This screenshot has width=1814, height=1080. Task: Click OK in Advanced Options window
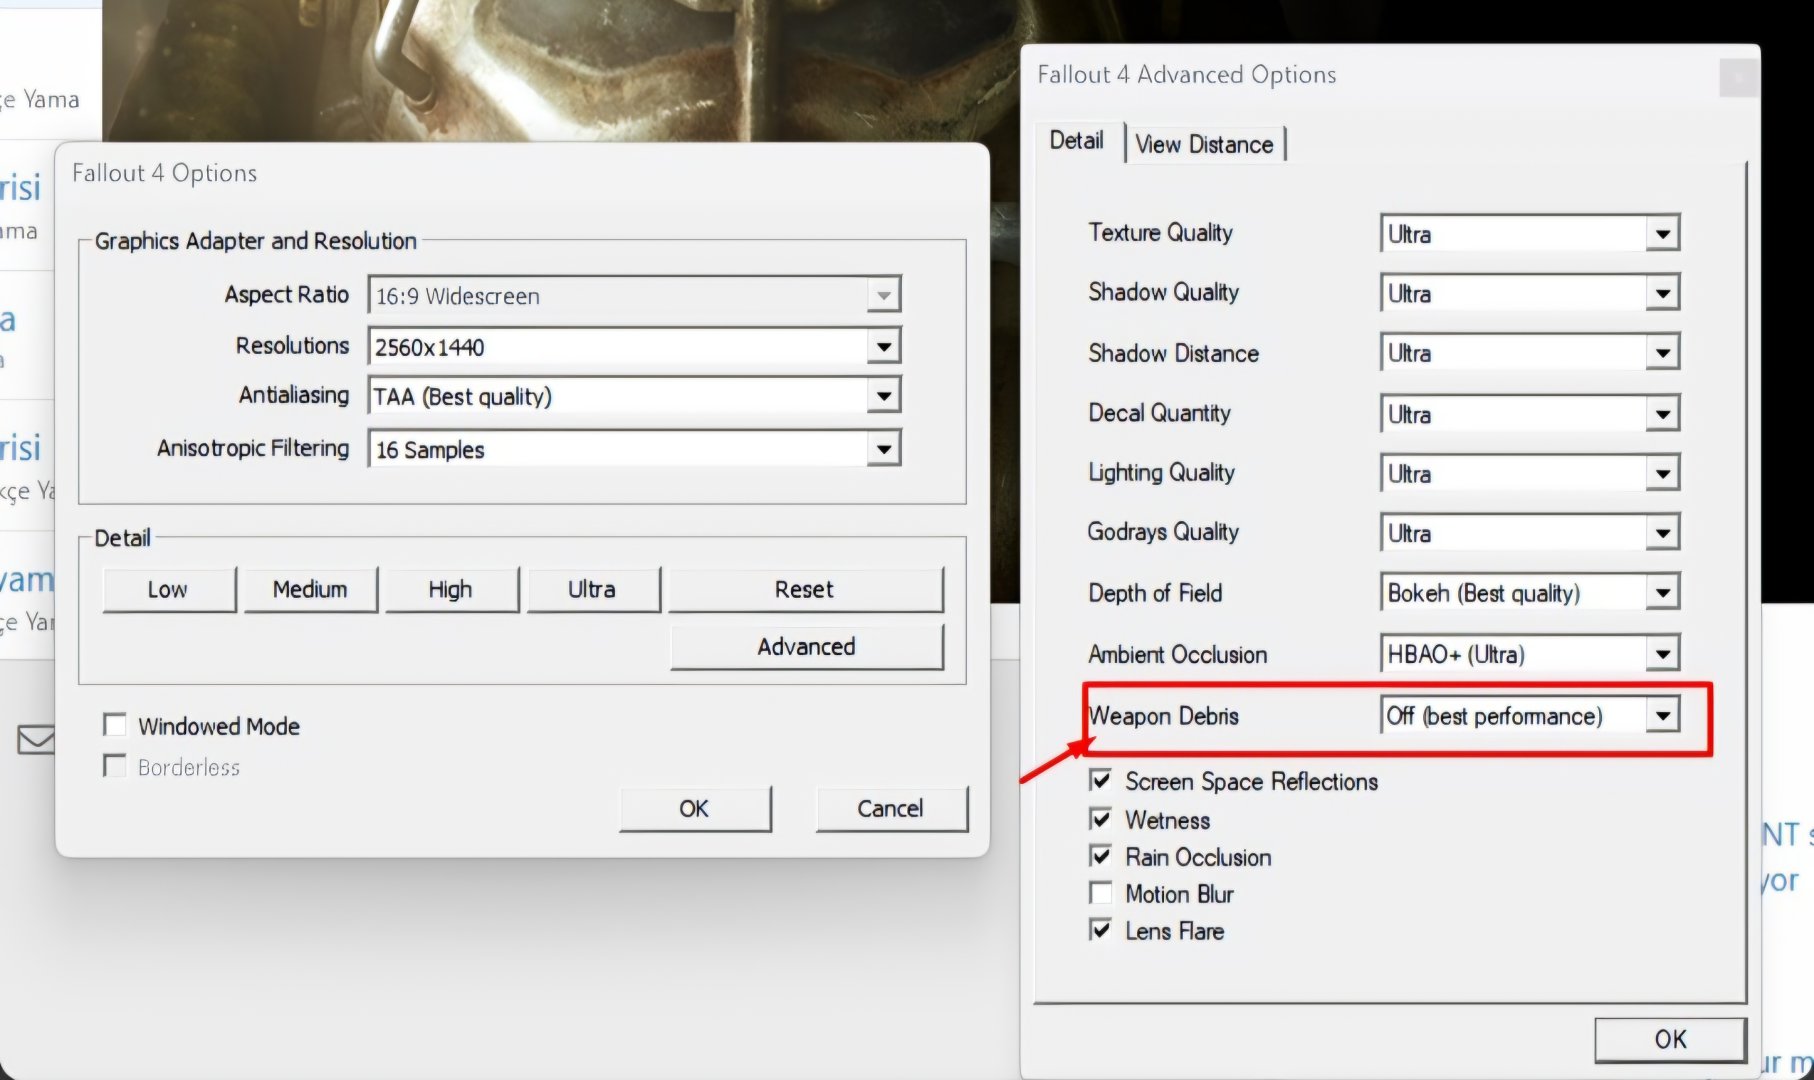pyautogui.click(x=1670, y=1039)
